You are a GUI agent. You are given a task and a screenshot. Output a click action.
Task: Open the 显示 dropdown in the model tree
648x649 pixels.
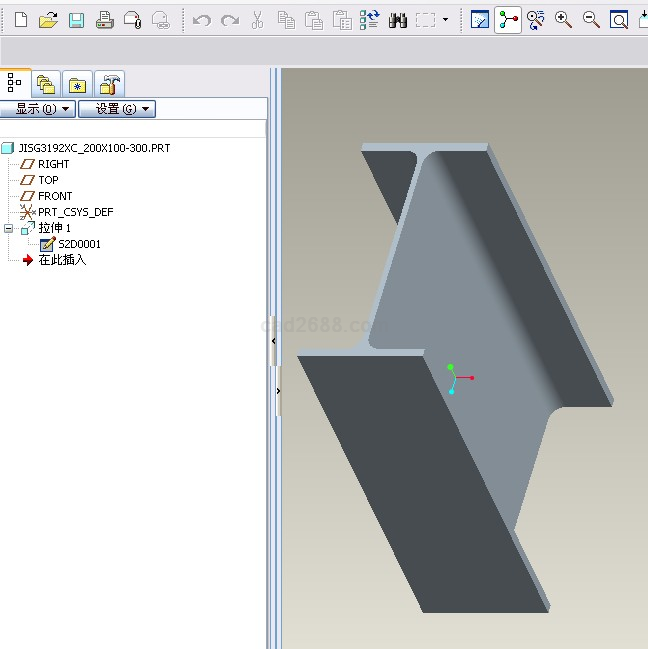38,109
